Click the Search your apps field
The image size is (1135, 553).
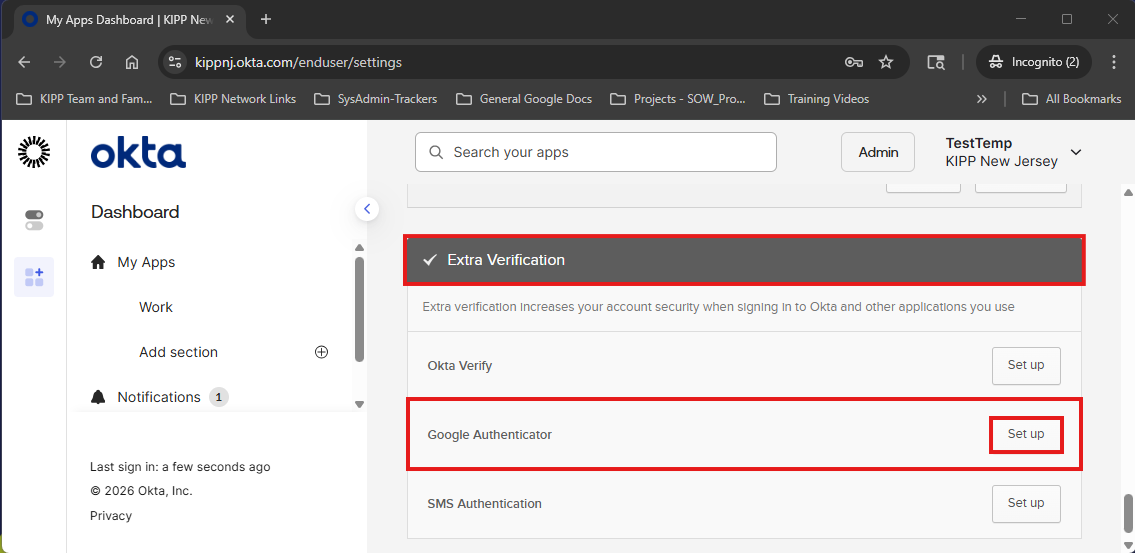coord(596,152)
